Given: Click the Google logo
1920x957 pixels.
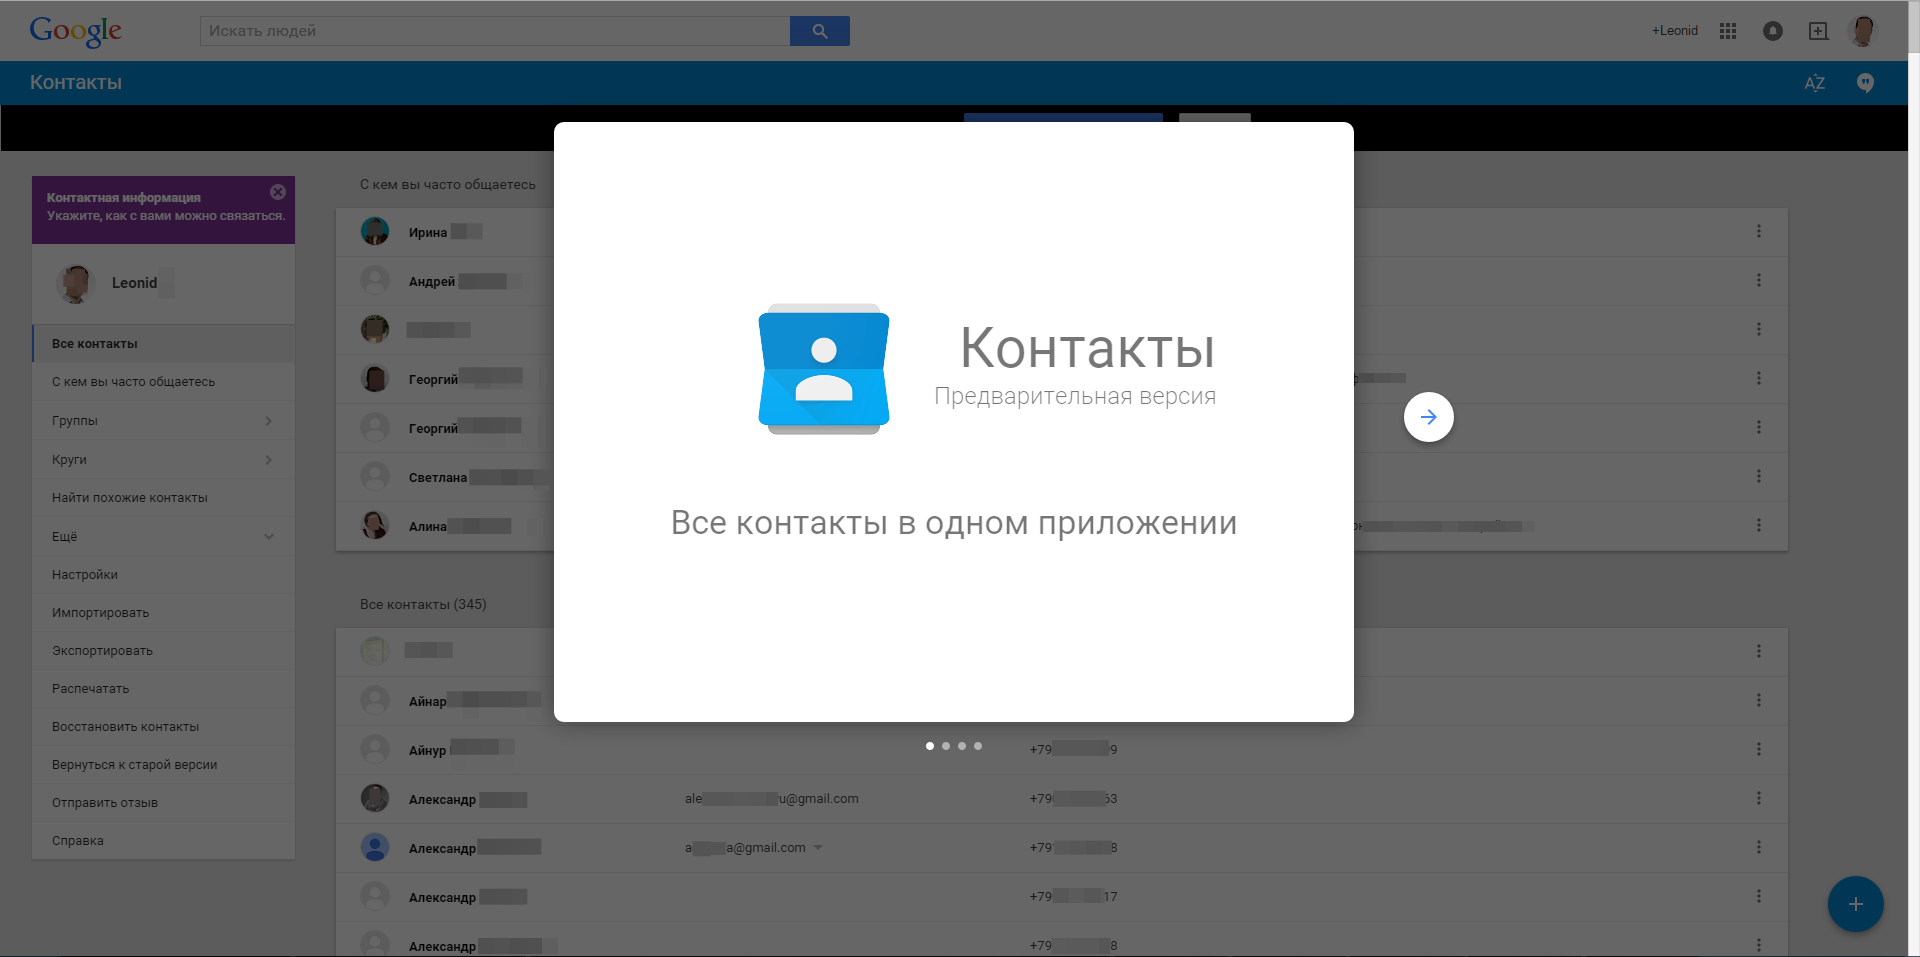Looking at the screenshot, I should 76,31.
